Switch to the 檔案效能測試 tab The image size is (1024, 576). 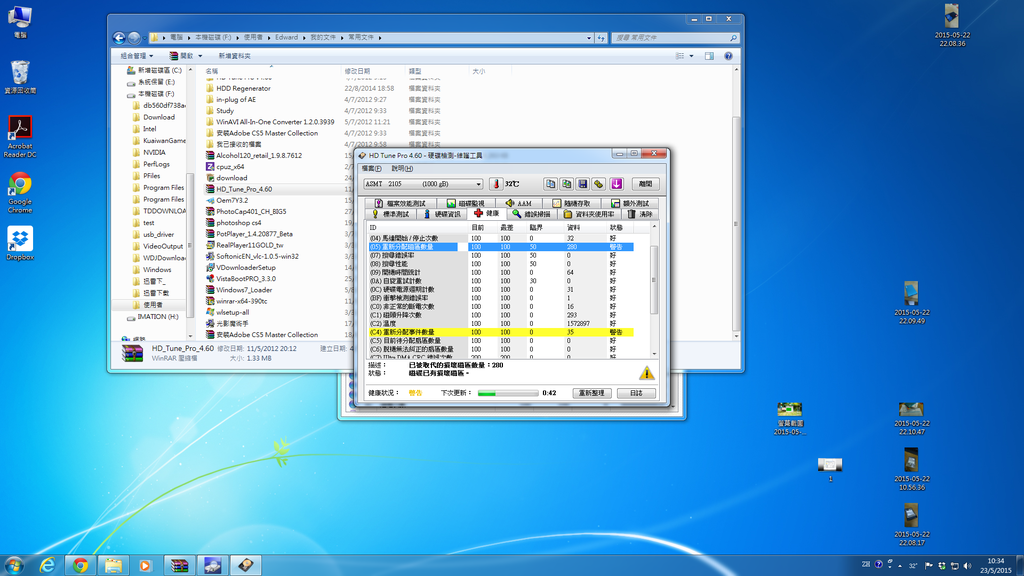400,203
